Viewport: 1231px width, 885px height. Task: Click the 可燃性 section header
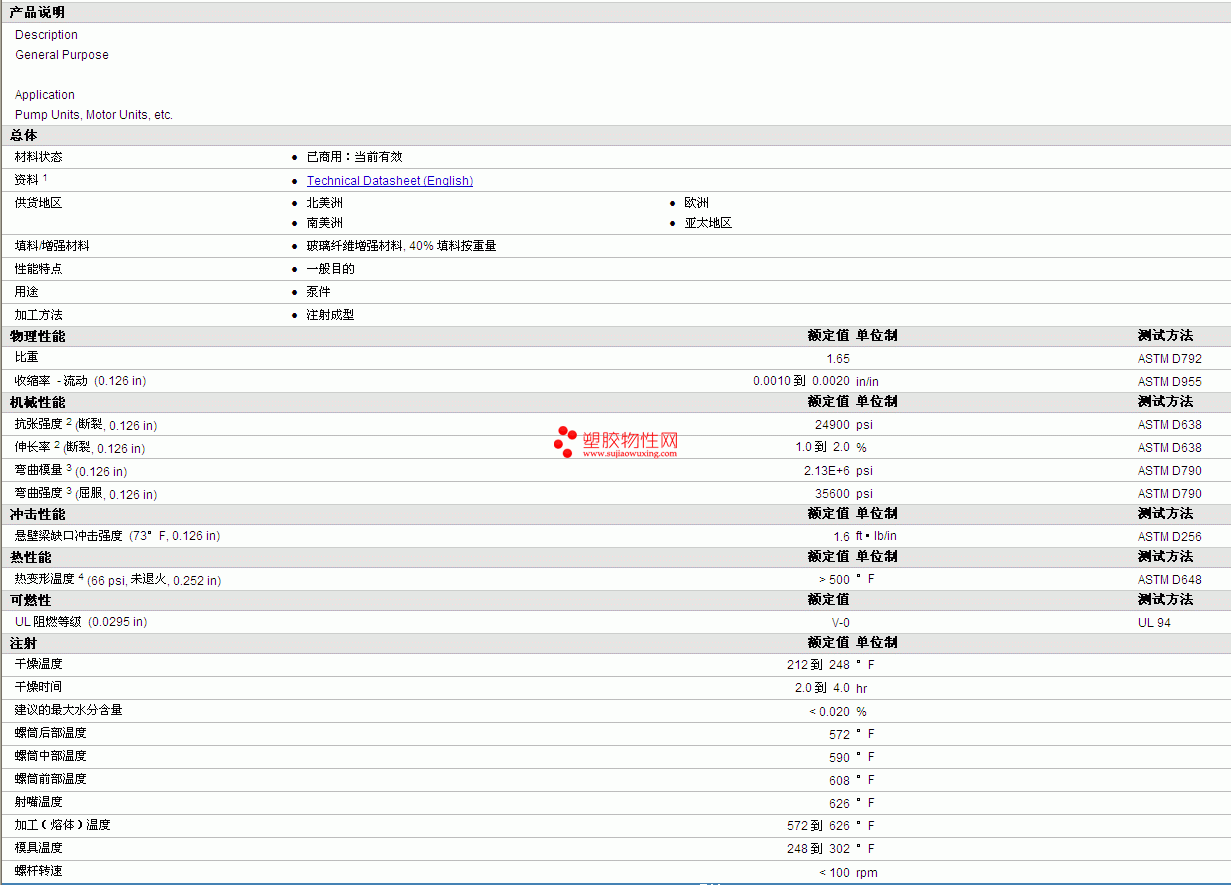30,600
